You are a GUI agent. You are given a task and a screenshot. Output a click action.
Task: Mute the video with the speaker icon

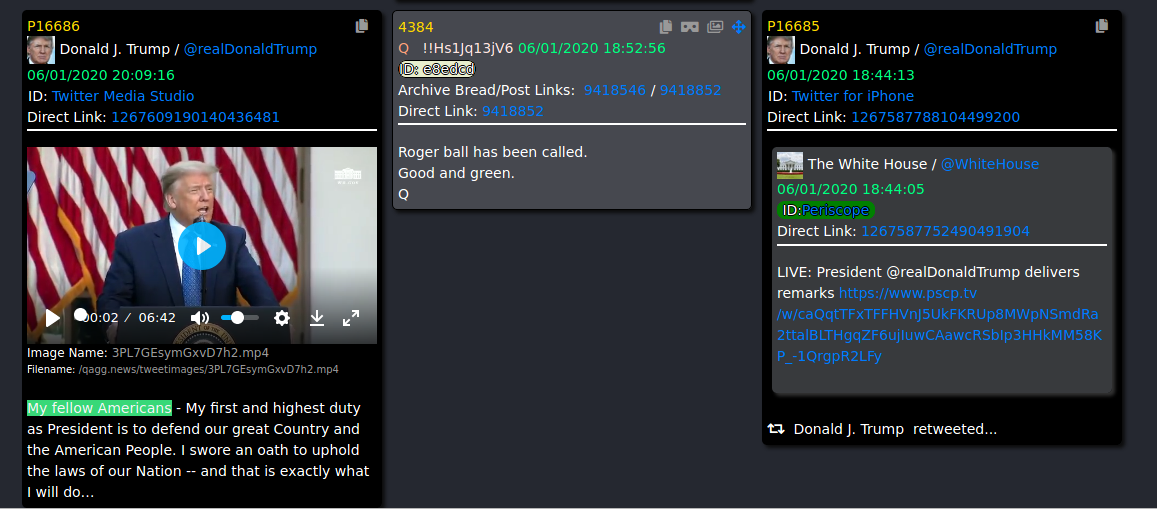click(200, 318)
